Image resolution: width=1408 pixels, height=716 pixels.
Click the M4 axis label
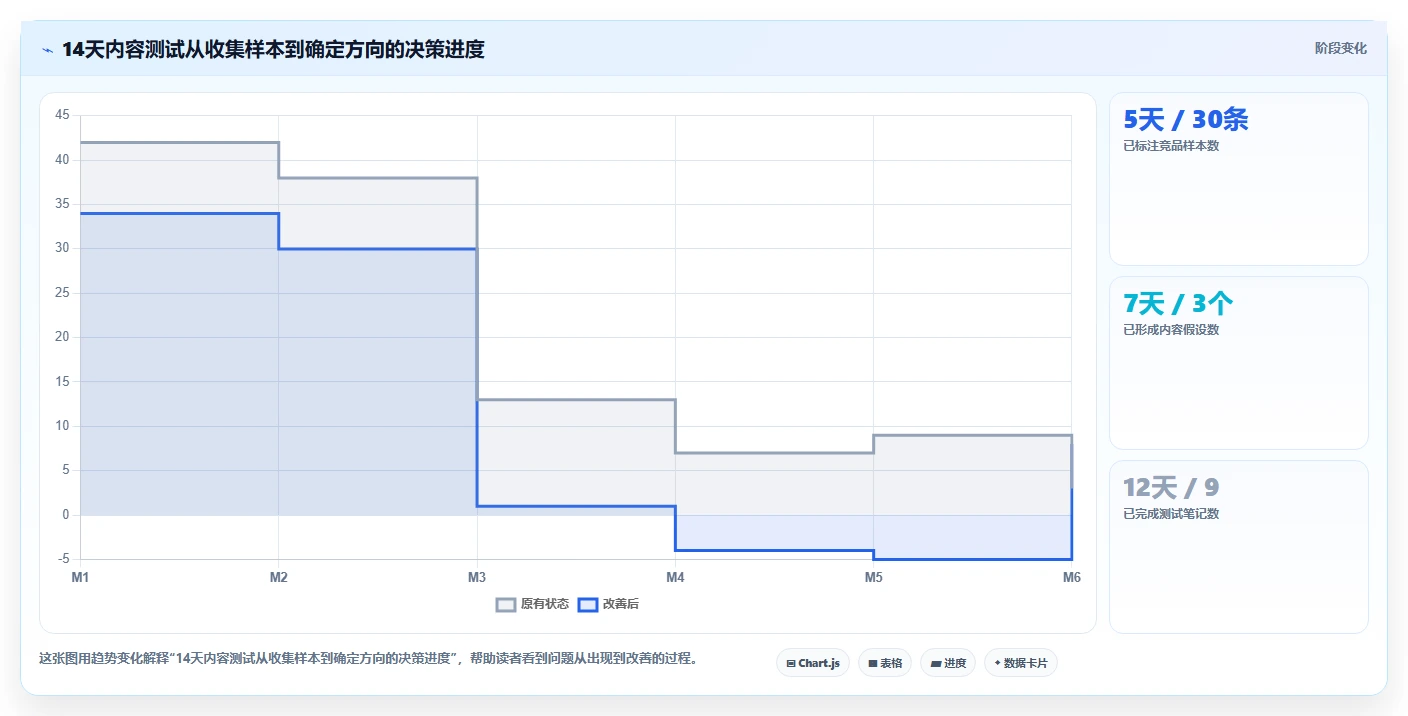675,577
